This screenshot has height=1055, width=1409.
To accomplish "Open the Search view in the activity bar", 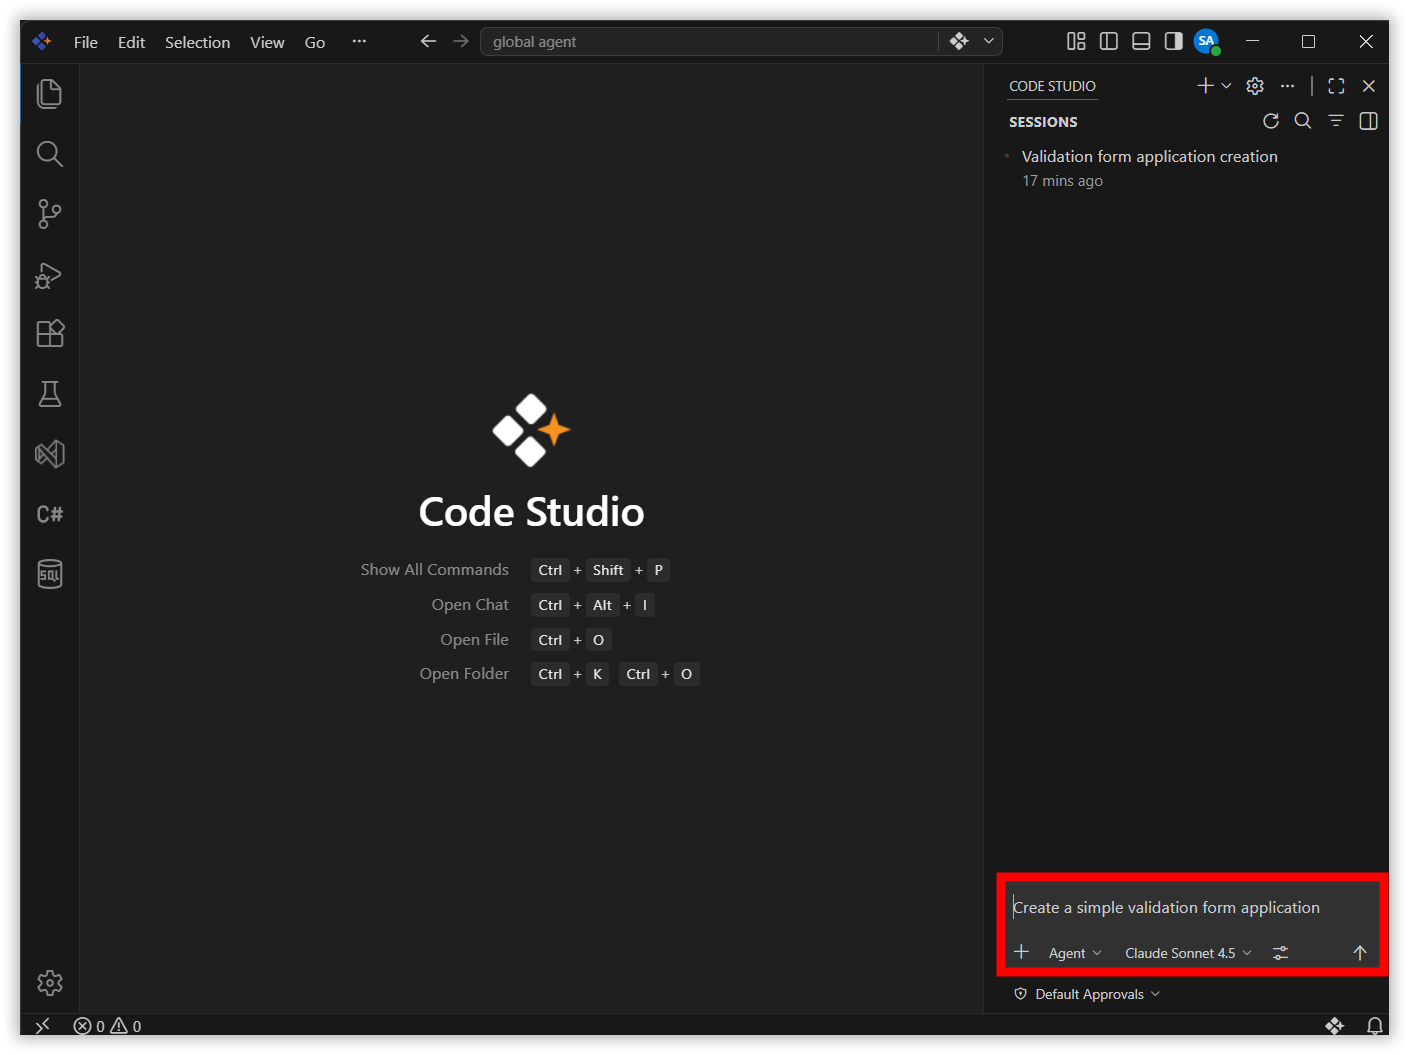I will (x=49, y=154).
